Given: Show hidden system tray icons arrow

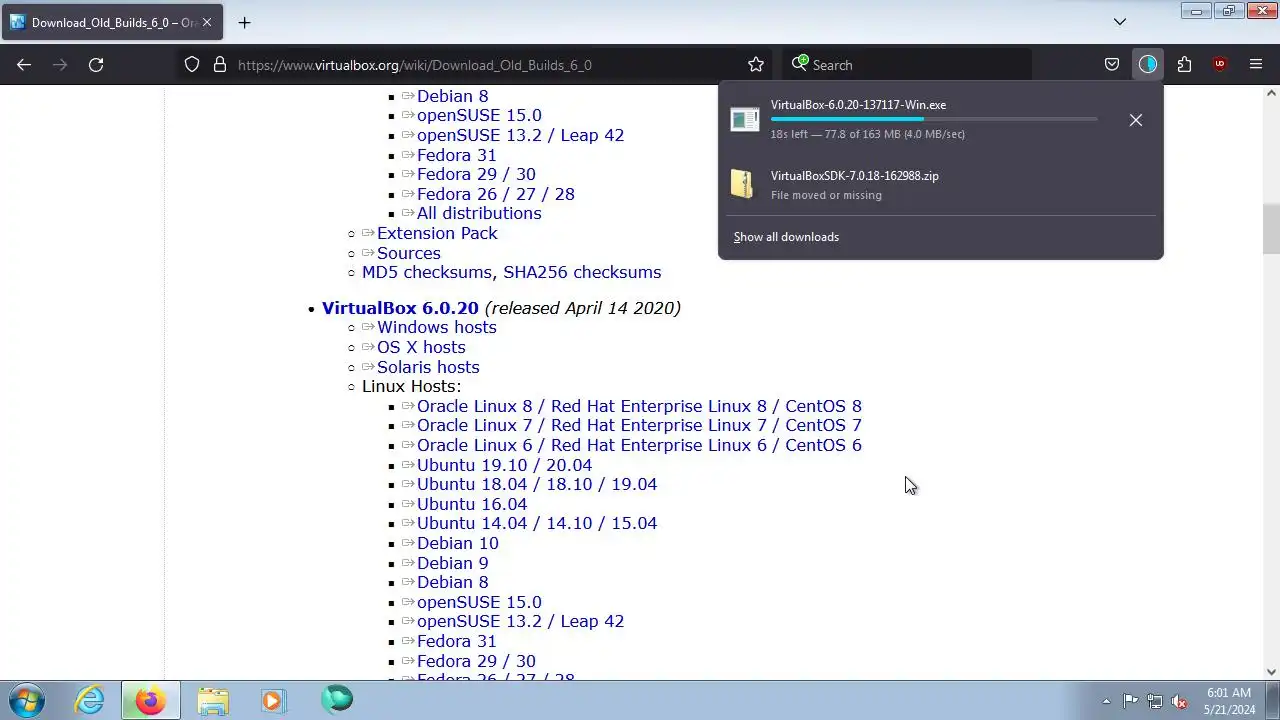Looking at the screenshot, I should [x=1106, y=701].
